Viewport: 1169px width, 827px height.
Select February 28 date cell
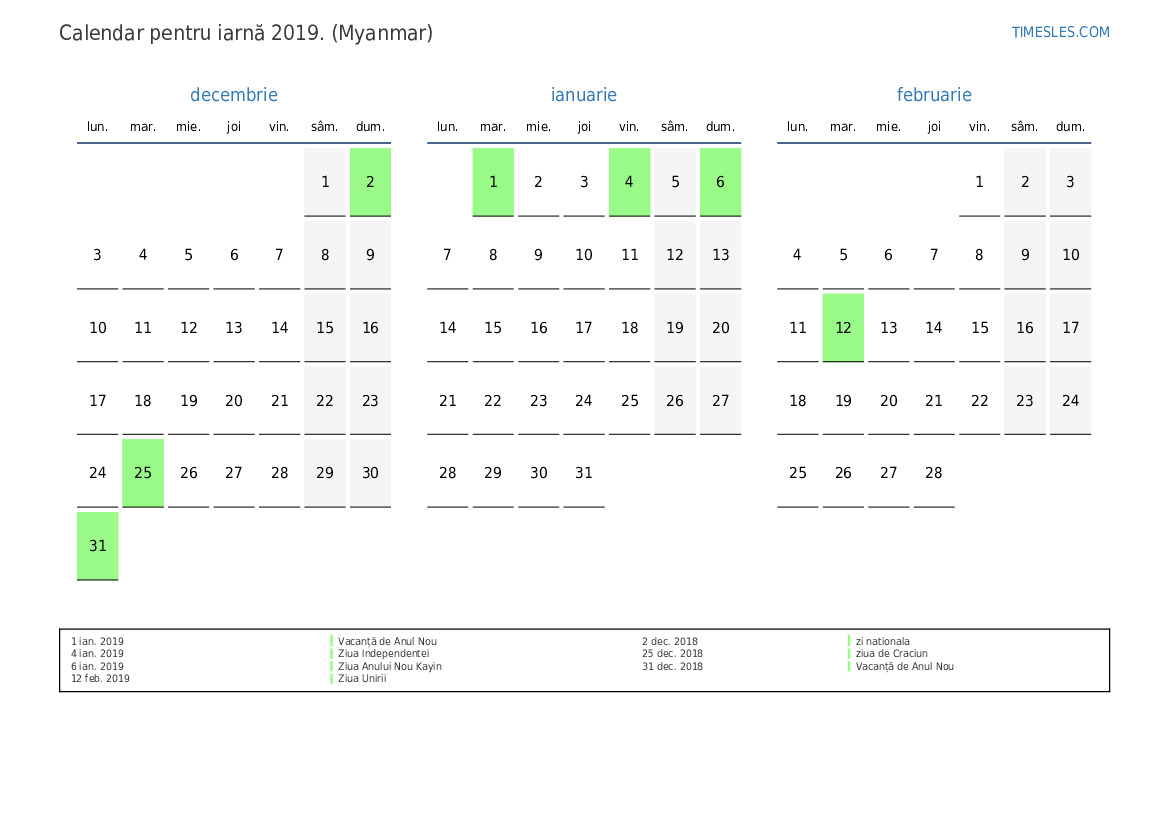934,473
